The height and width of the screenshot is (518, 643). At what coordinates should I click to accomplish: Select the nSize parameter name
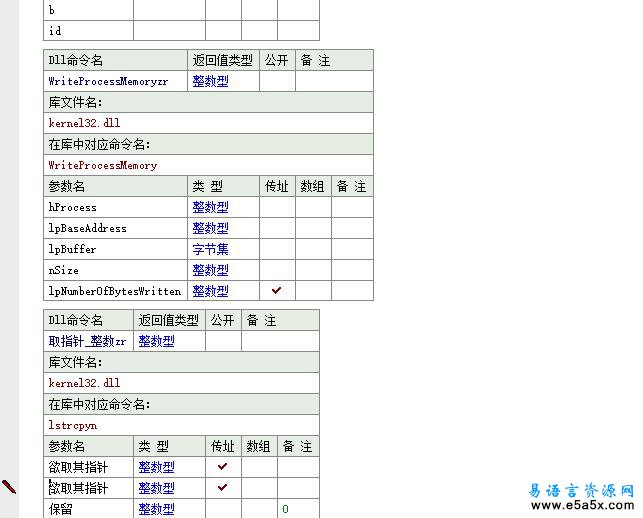pyautogui.click(x=64, y=270)
